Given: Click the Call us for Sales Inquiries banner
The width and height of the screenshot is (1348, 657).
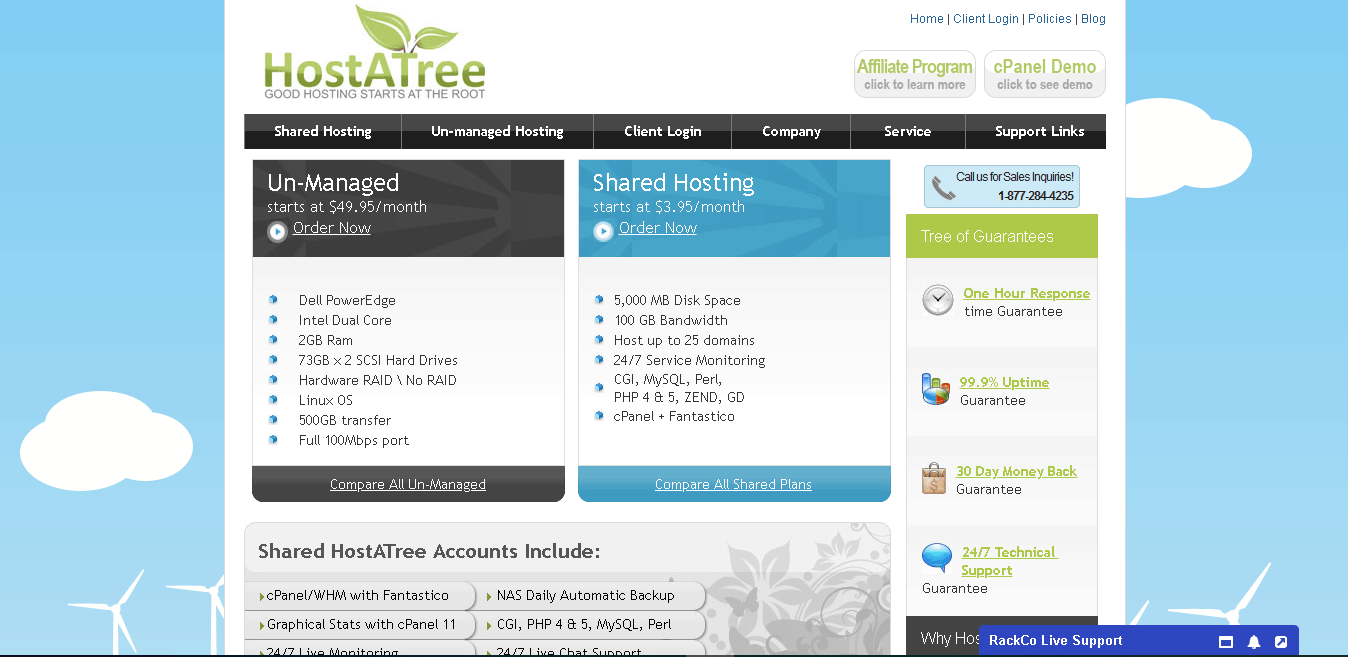Looking at the screenshot, I should coord(1002,187).
